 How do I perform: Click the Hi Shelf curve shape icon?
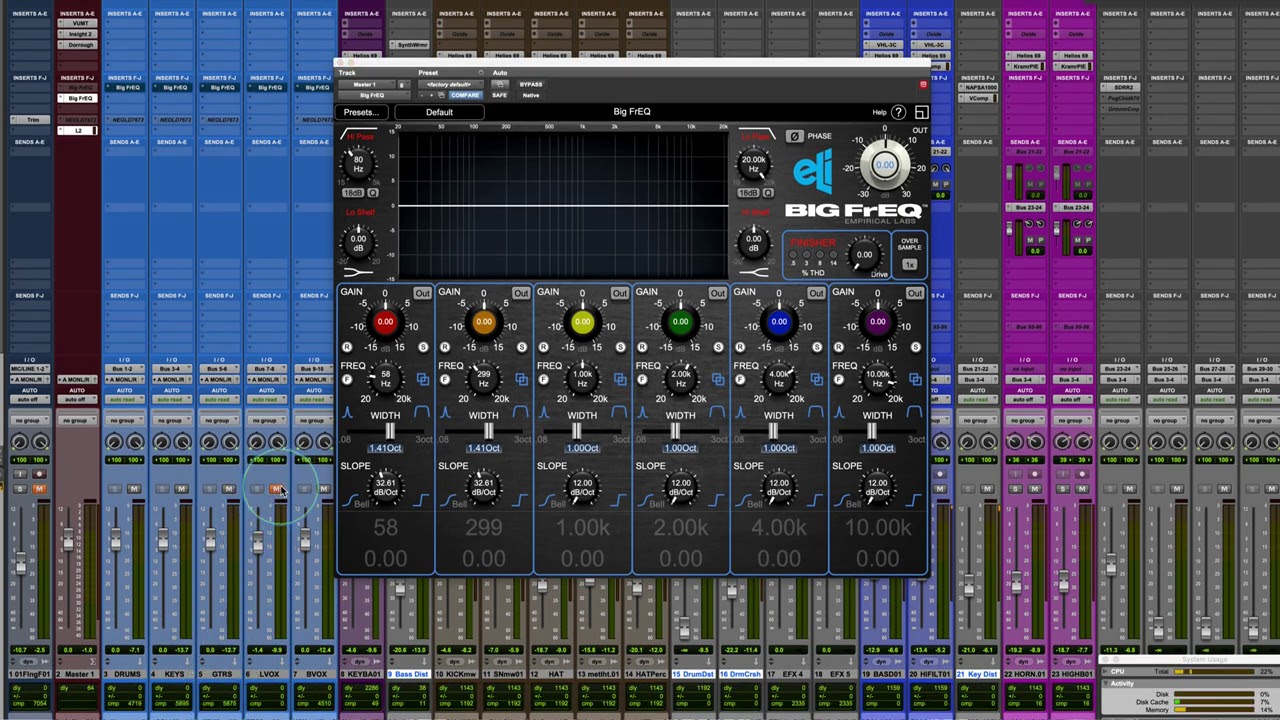pos(754,271)
